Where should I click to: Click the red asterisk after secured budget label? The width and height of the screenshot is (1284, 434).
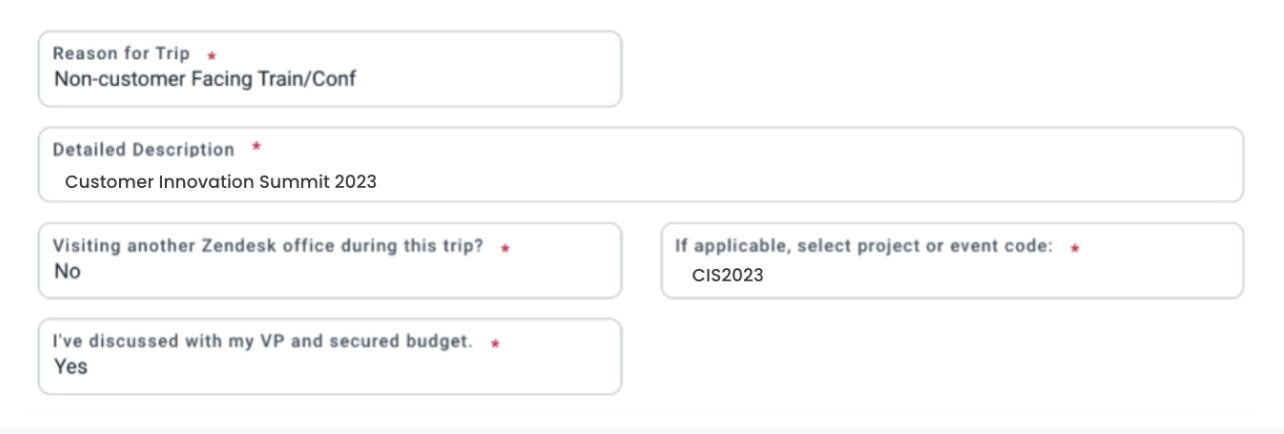495,343
